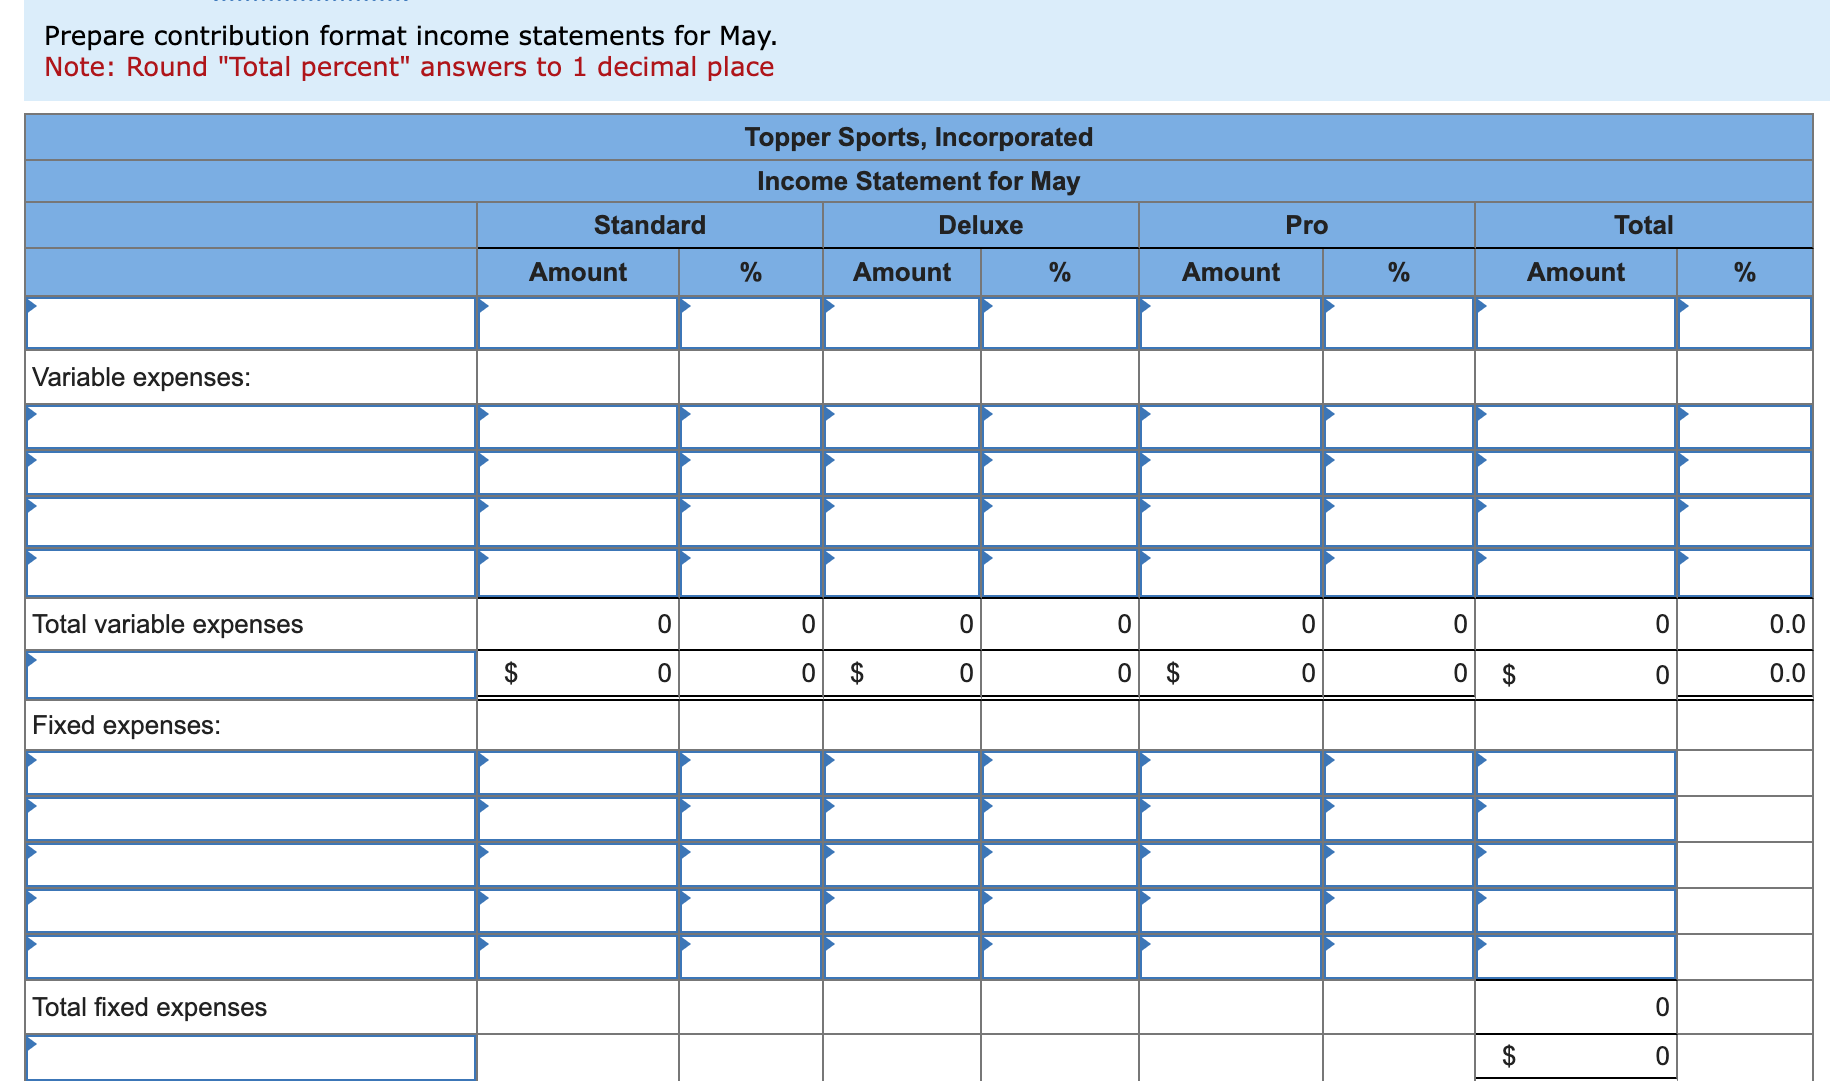Click Deluxe percent field in first row
Image resolution: width=1830 pixels, height=1086 pixels.
(x=1060, y=323)
